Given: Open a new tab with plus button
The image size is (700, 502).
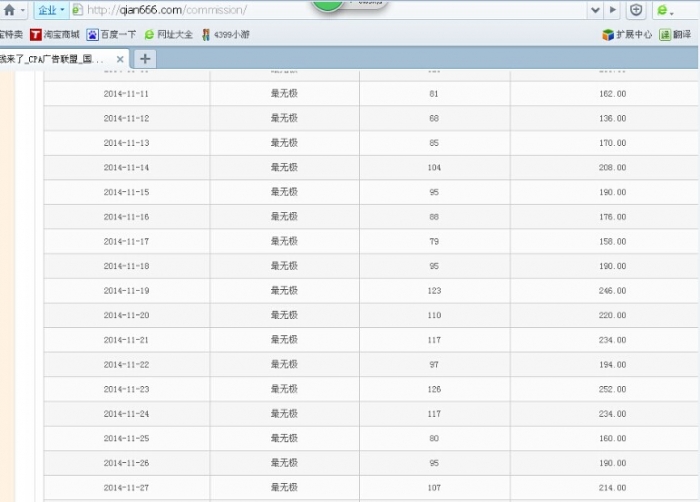Looking at the screenshot, I should click(x=145, y=59).
